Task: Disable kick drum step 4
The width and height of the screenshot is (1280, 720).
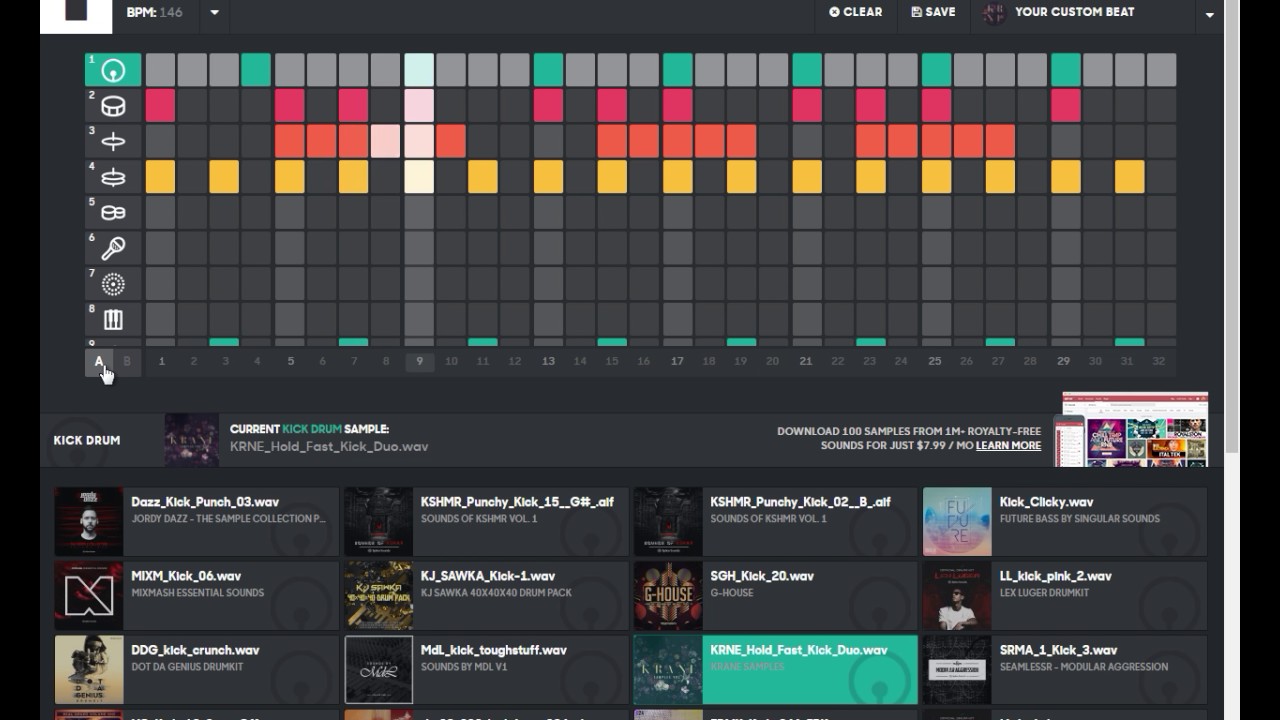Action: pyautogui.click(x=256, y=70)
